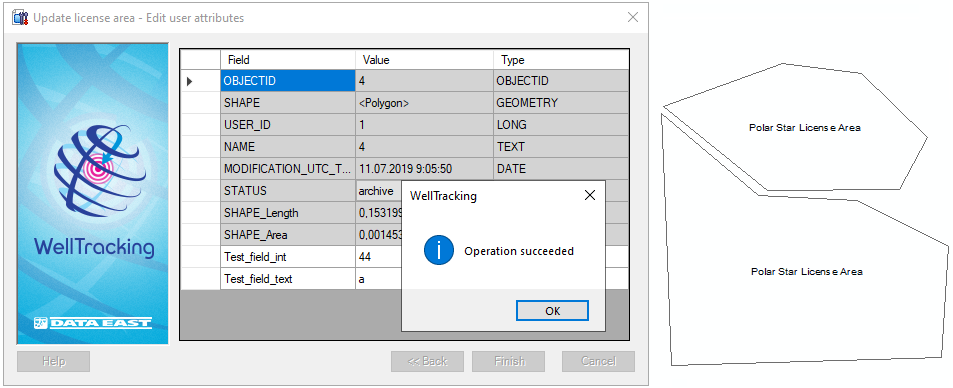Click the row selector arrow beside OBJECTID
953x388 pixels.
click(190, 81)
